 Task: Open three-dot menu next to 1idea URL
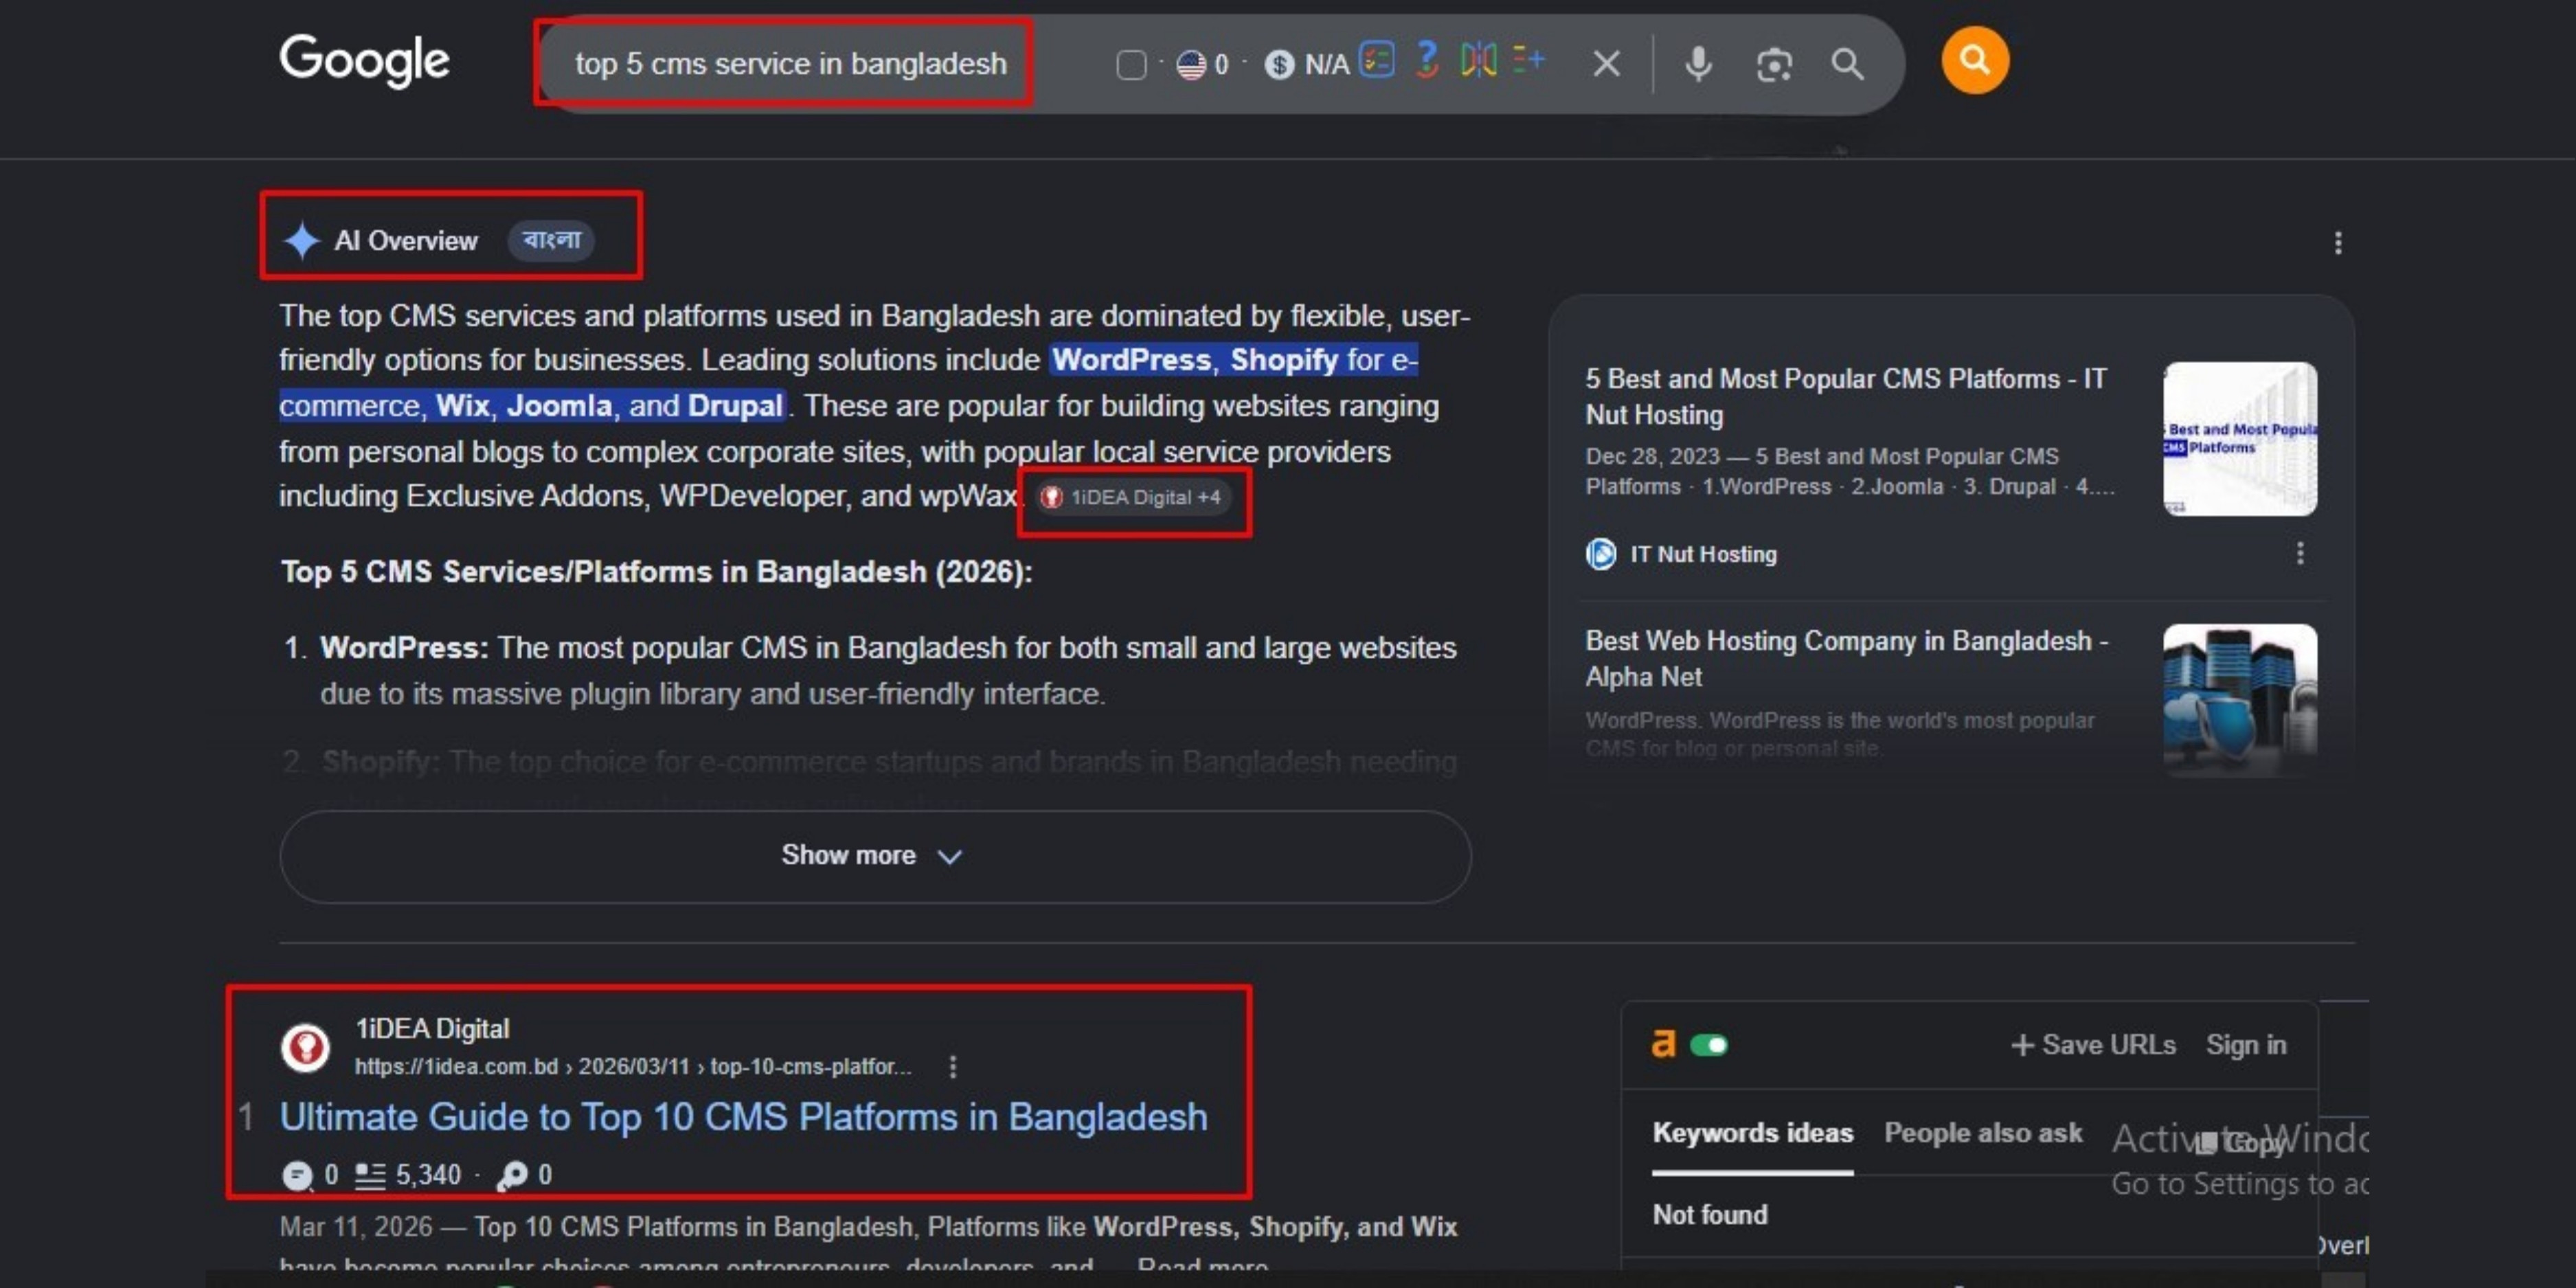(x=952, y=1067)
